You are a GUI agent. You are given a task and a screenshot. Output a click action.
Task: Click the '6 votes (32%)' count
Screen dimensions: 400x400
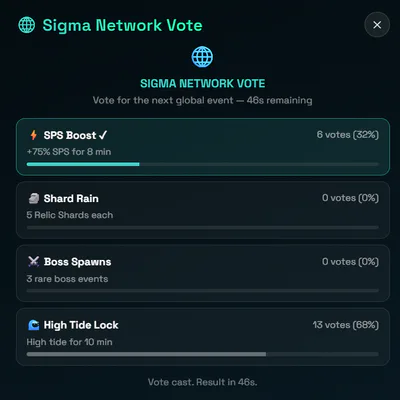tap(348, 135)
